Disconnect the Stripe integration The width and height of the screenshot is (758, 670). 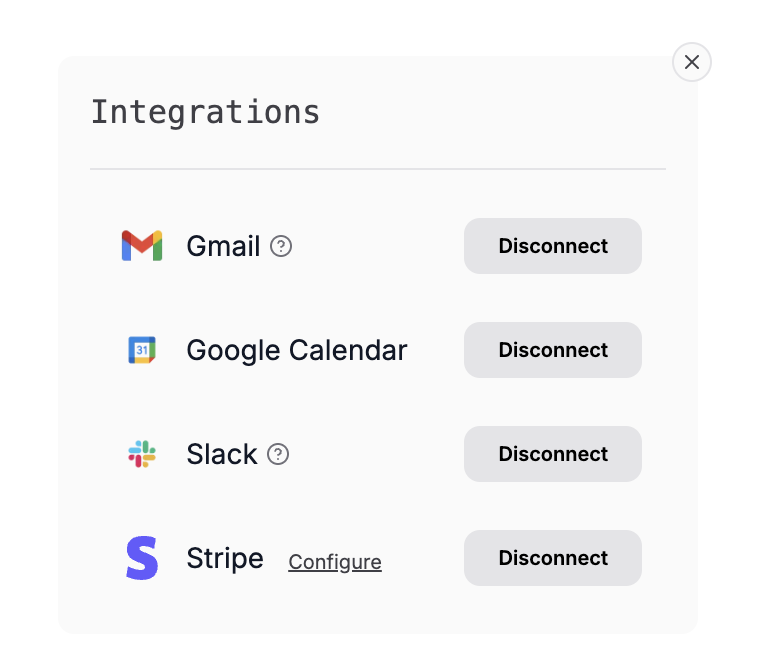point(552,558)
